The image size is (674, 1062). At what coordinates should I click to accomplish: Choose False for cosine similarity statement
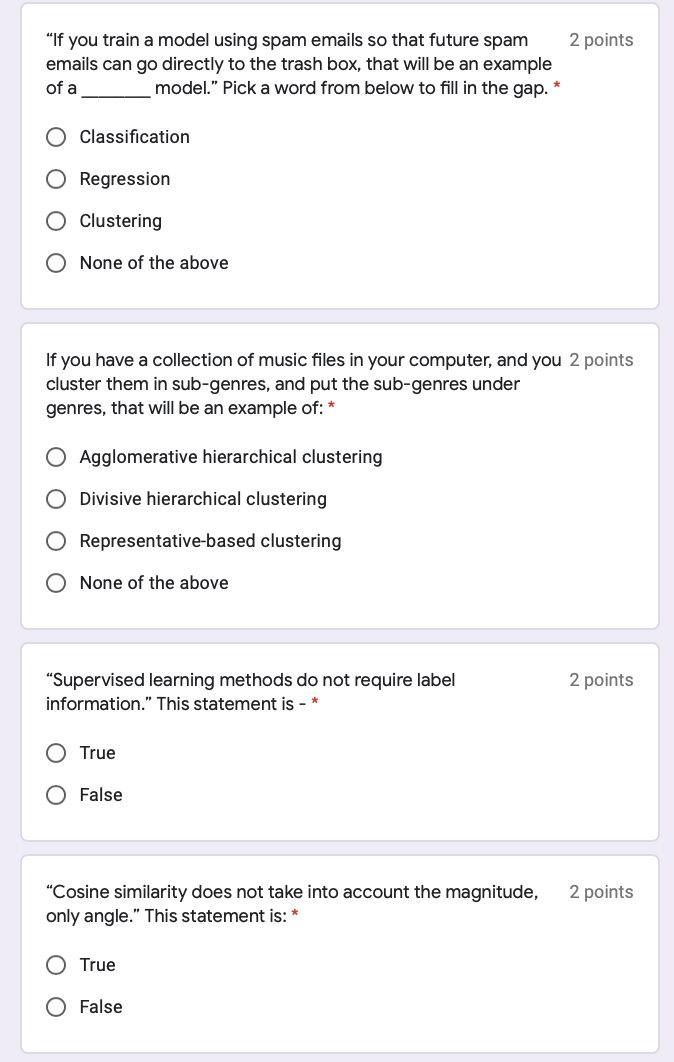click(57, 1007)
